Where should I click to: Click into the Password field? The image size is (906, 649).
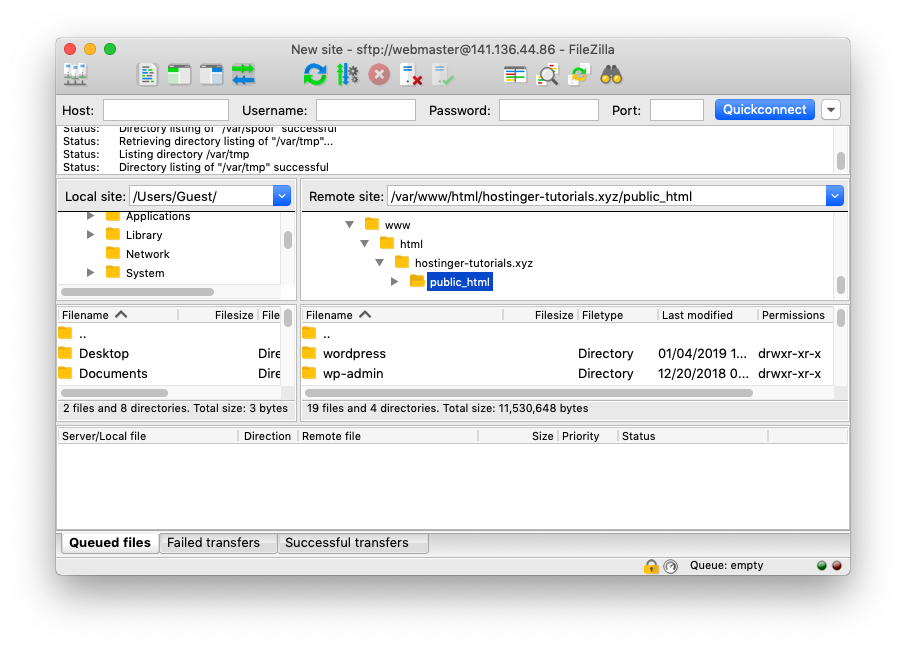[548, 110]
